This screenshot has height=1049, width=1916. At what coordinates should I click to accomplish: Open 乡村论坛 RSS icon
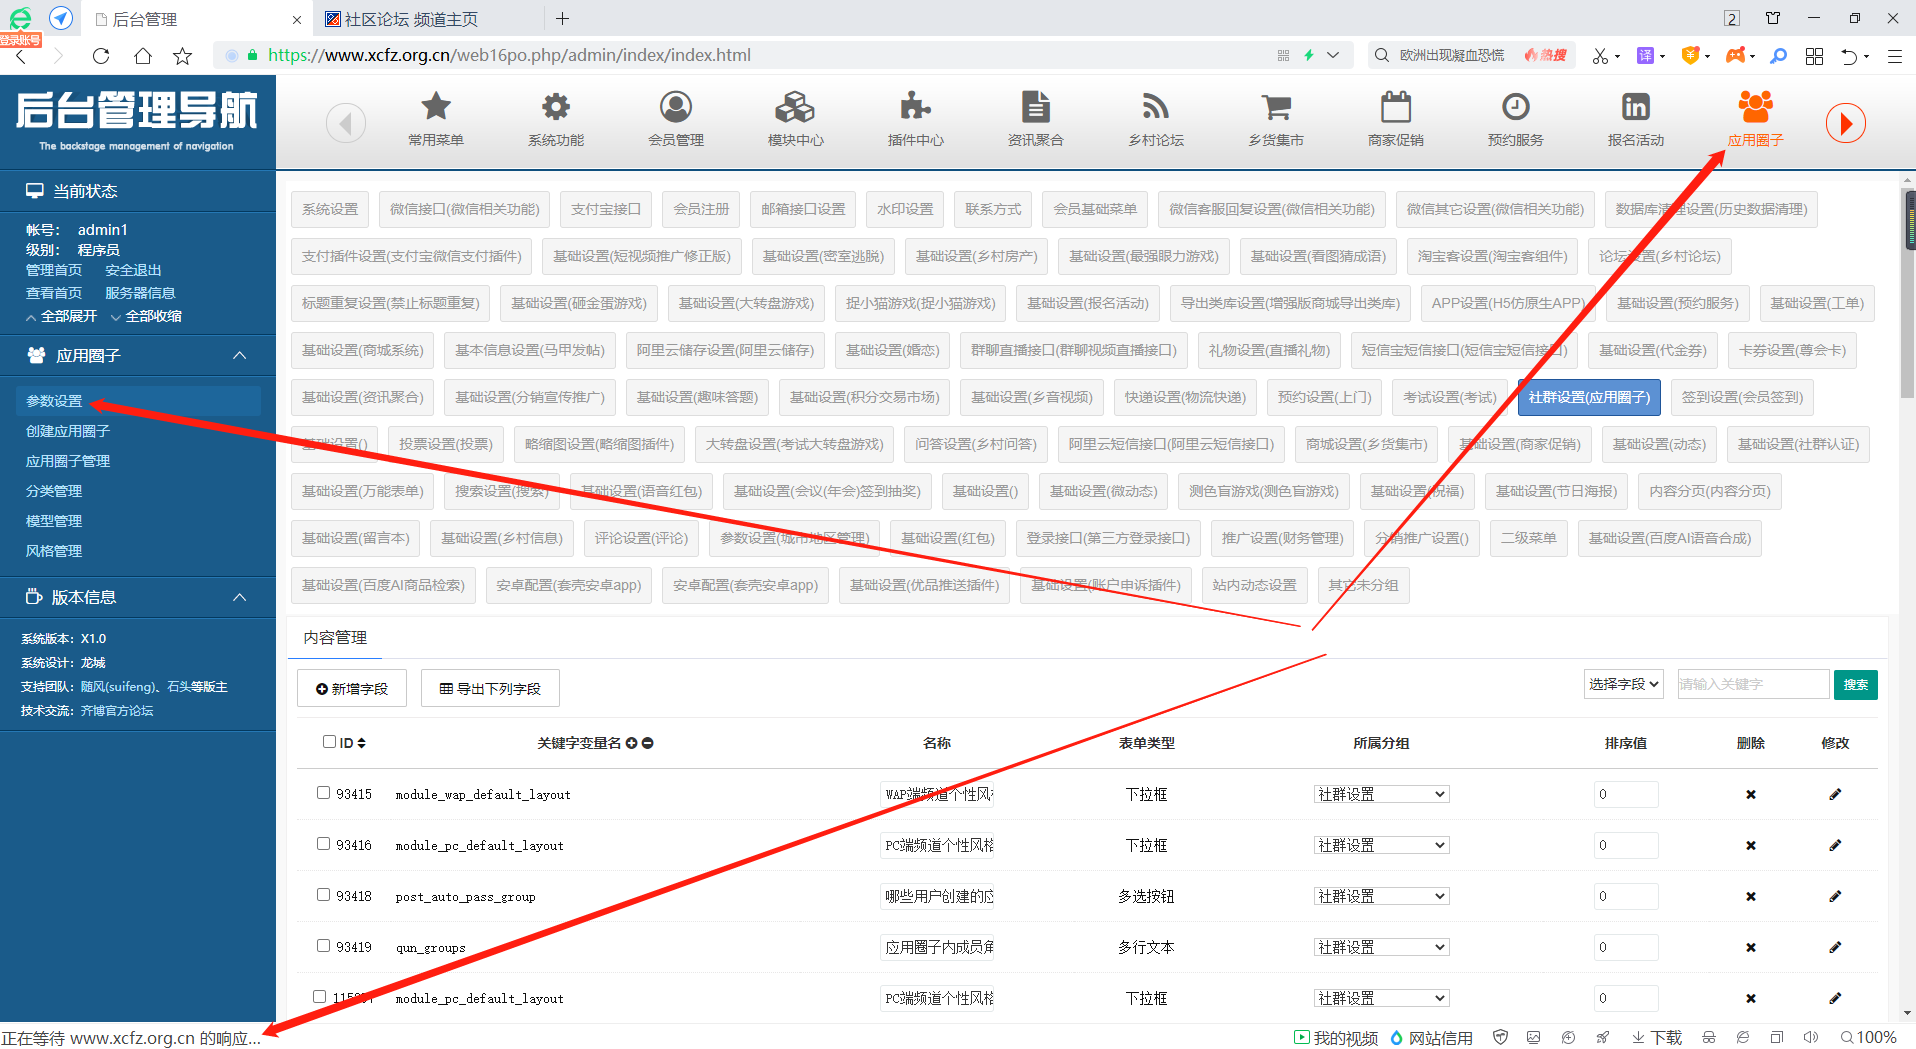click(x=1155, y=107)
